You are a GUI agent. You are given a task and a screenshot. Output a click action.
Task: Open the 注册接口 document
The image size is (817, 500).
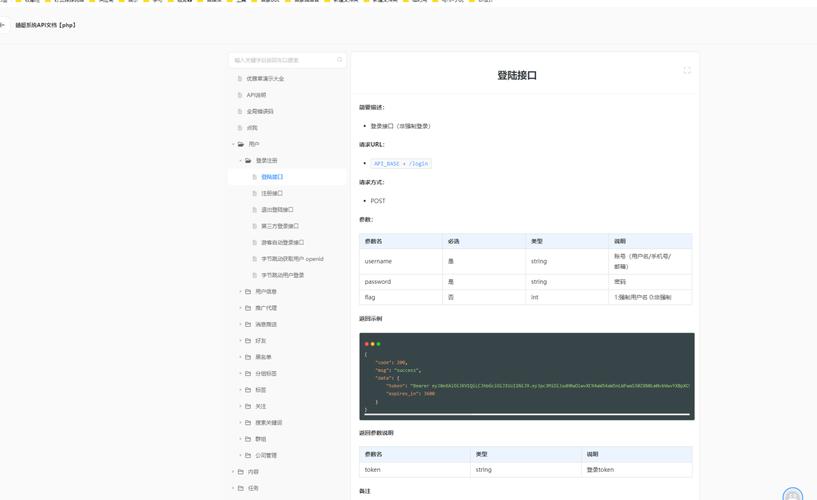(x=272, y=194)
